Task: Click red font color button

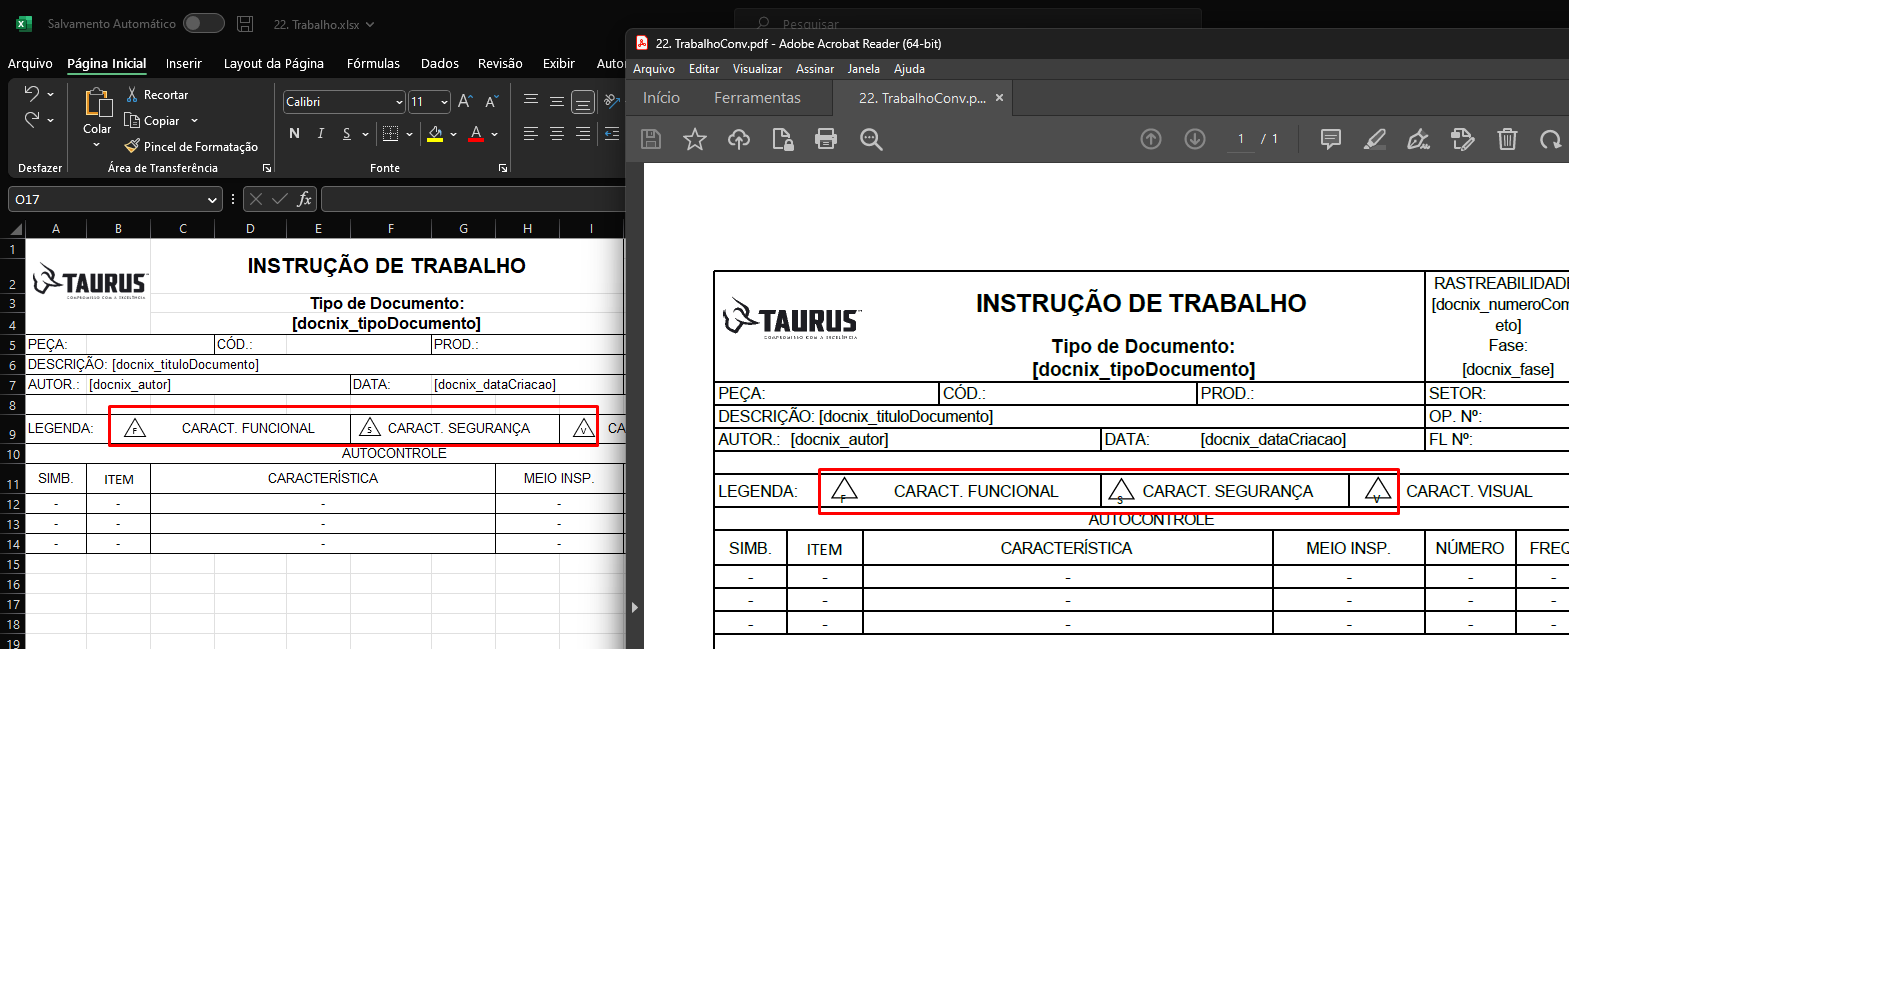Action: coord(476,133)
